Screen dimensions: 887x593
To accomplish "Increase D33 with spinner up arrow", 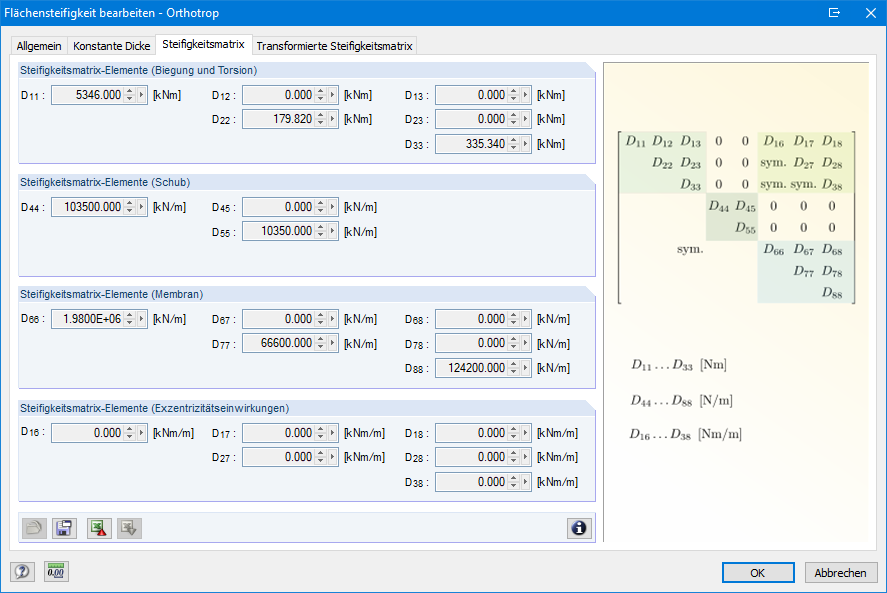I will tap(514, 140).
